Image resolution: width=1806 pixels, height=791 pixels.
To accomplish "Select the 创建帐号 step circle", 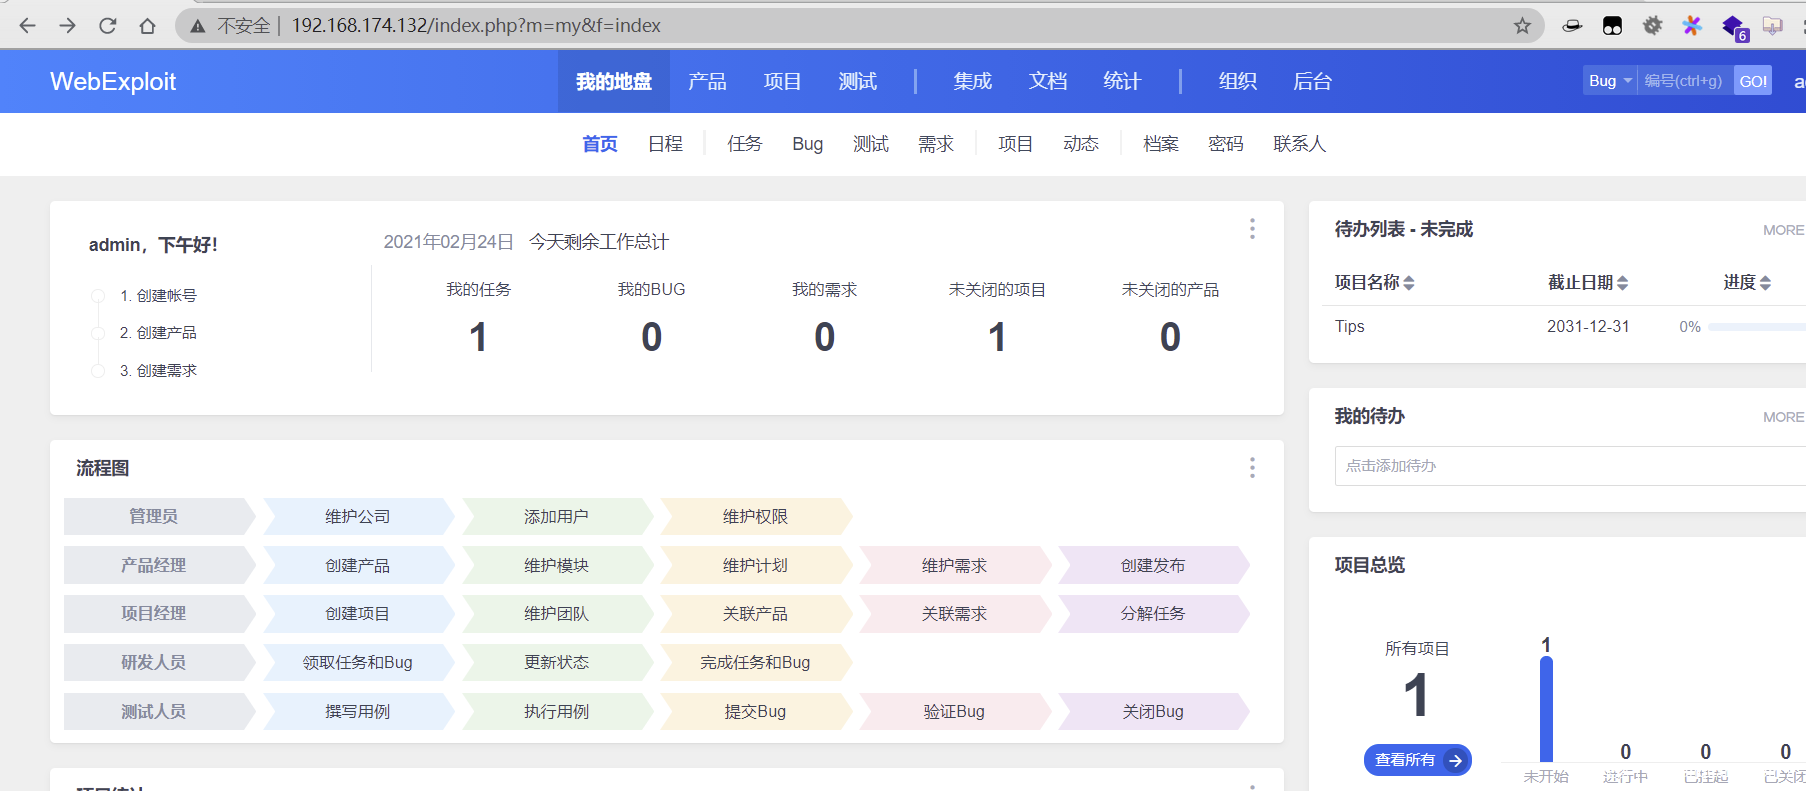I will [98, 296].
